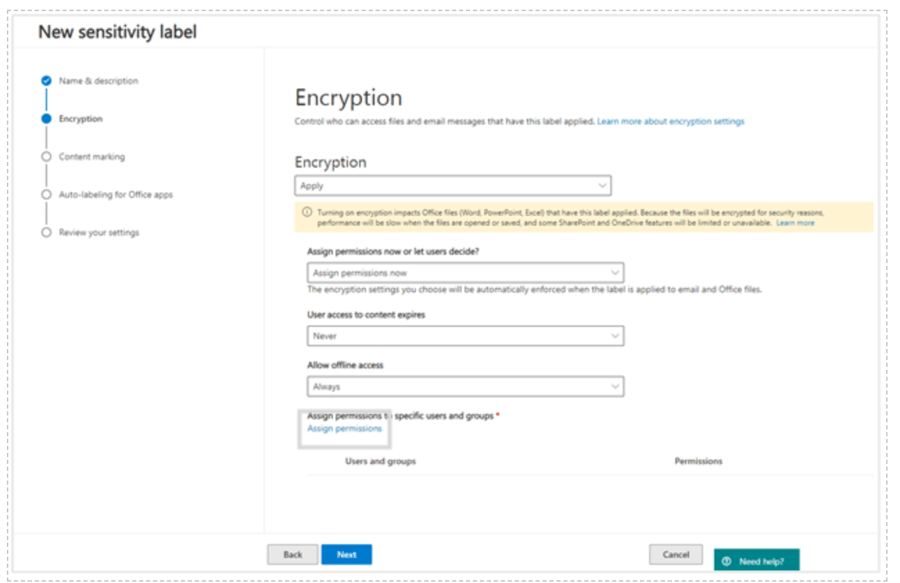The width and height of the screenshot is (900, 583).
Task: Click the filled Encryption step indicator circle
Action: pyautogui.click(x=47, y=118)
